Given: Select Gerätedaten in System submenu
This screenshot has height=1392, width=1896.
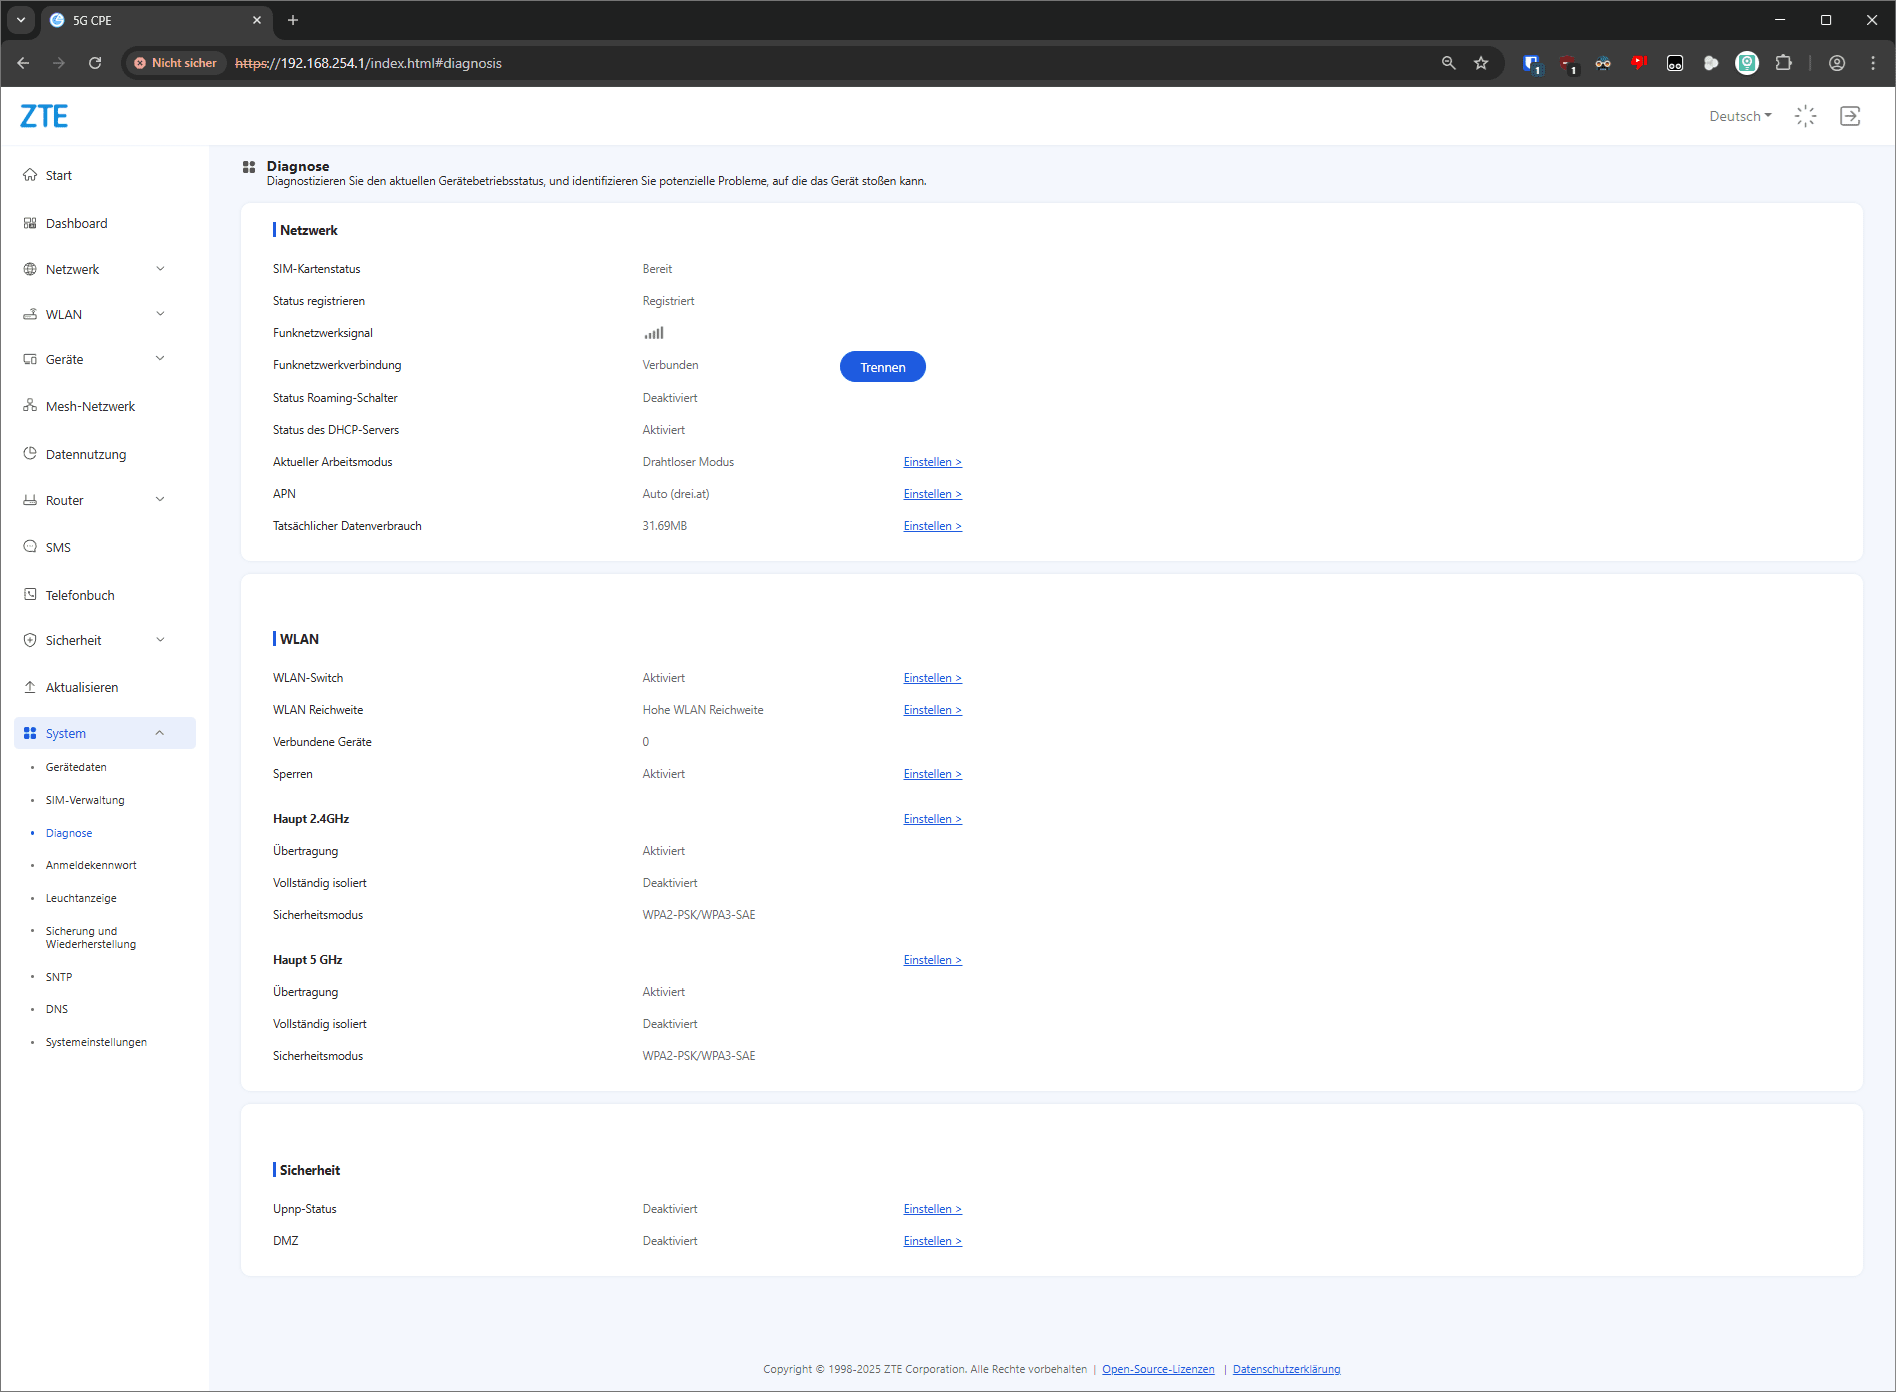Looking at the screenshot, I should 76,767.
